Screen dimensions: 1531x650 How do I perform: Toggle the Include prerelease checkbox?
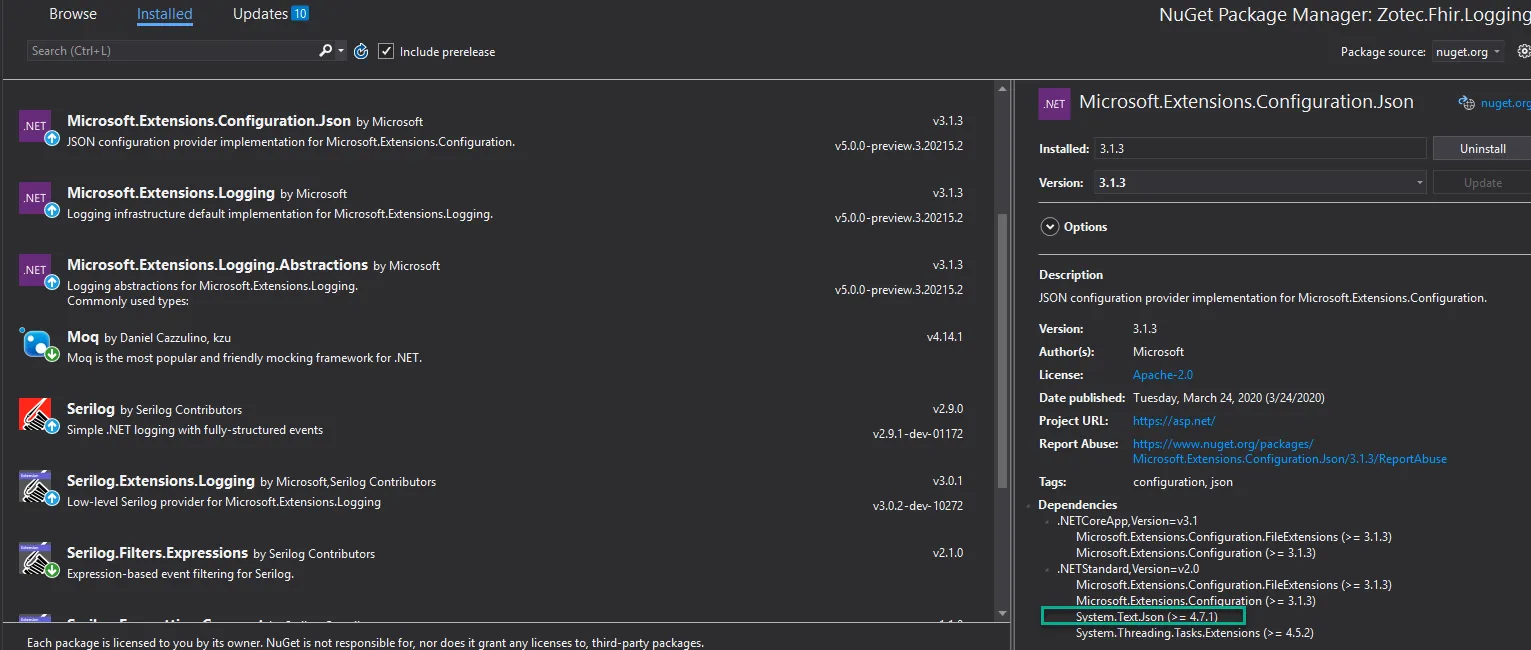coord(387,51)
